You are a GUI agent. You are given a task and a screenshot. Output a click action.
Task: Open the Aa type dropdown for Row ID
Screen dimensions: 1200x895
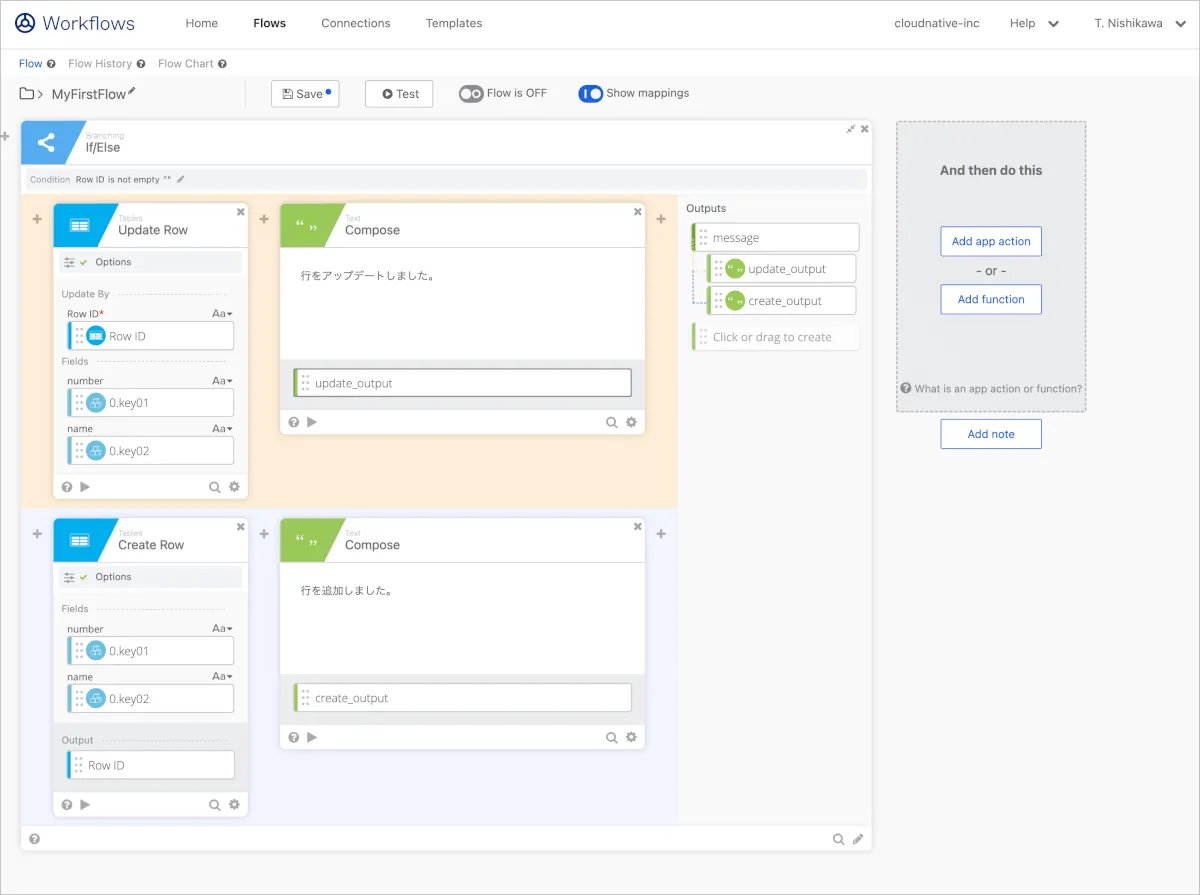coord(222,314)
